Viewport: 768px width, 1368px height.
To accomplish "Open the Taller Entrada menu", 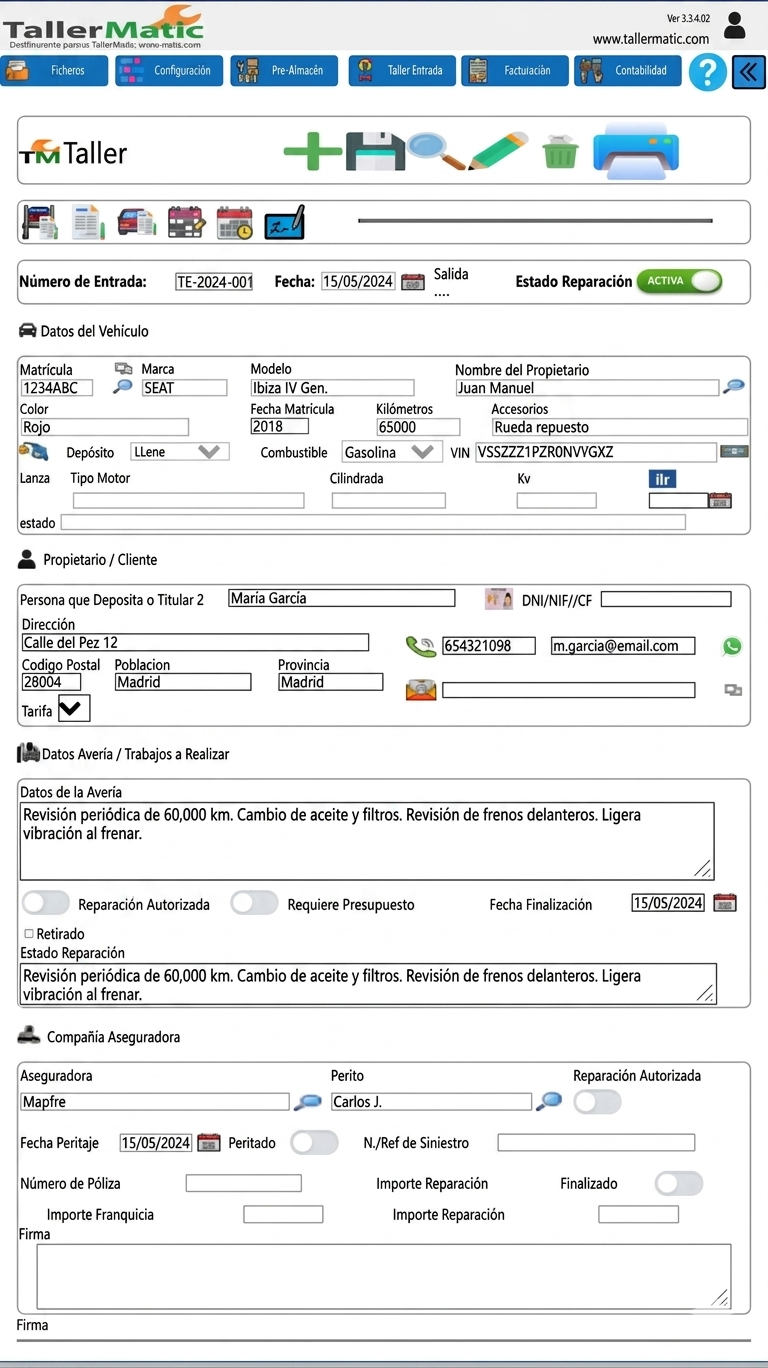I will coord(402,71).
